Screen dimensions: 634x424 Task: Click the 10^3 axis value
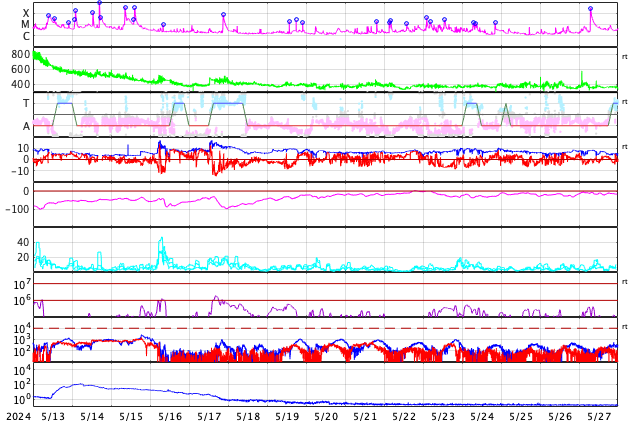point(22,340)
